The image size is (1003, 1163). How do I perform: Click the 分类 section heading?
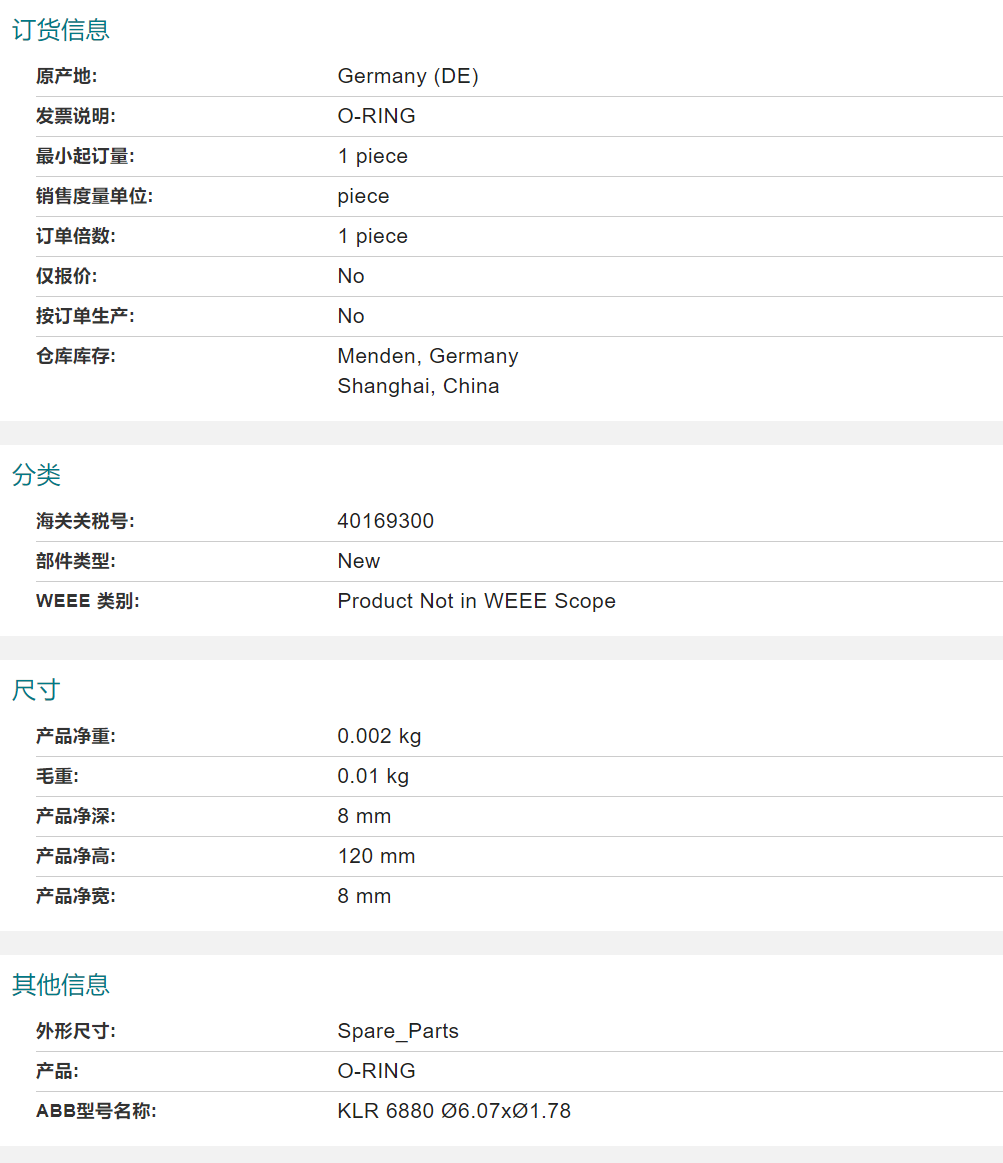(37, 475)
